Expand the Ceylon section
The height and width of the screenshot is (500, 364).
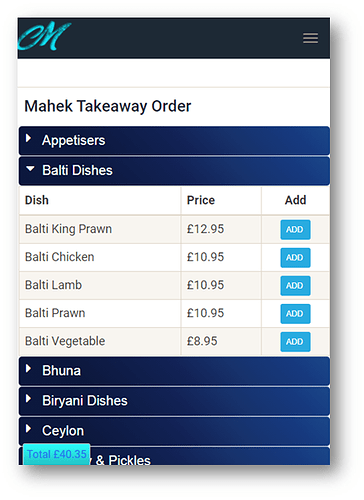click(174, 431)
